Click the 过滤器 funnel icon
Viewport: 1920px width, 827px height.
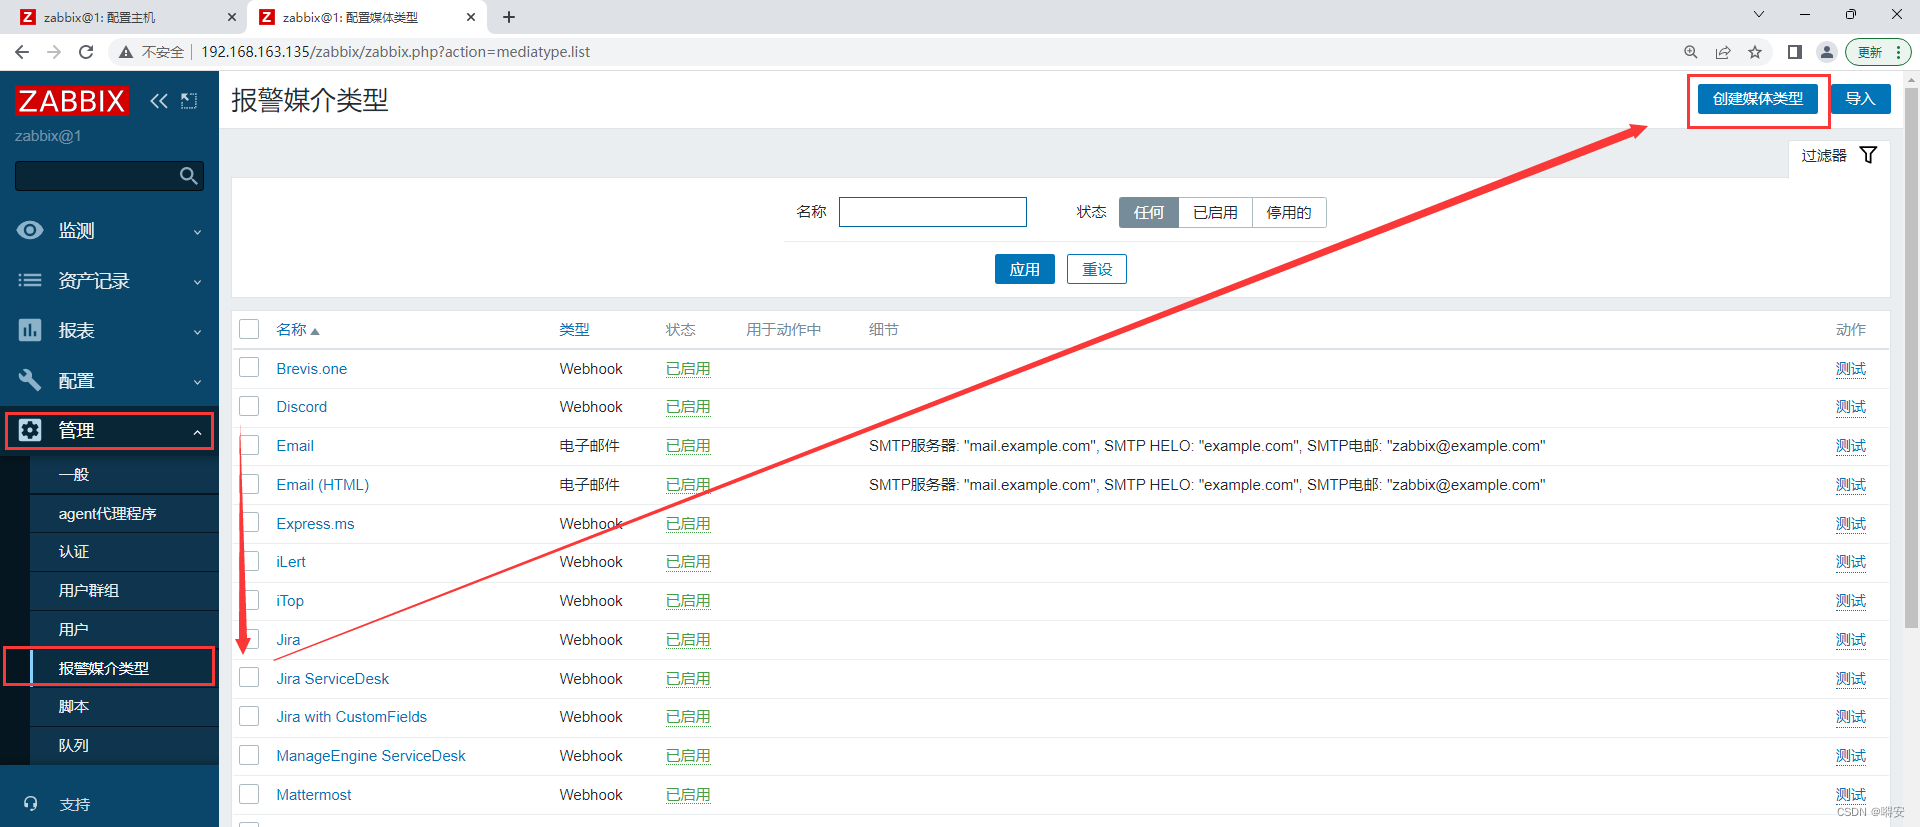[x=1868, y=155]
